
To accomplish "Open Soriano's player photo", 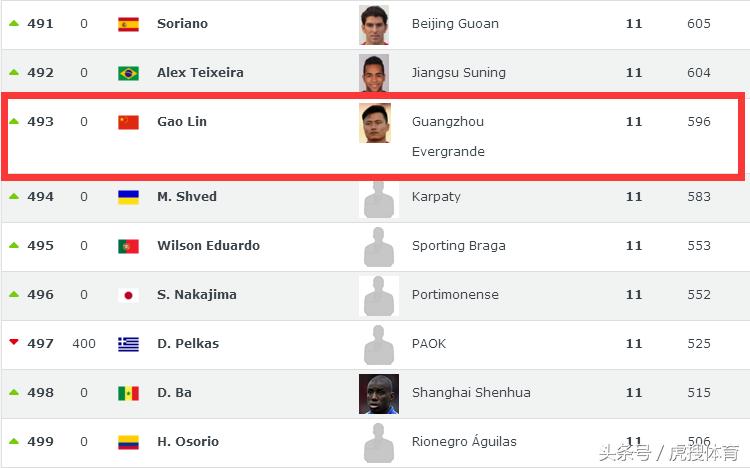I will (x=374, y=25).
